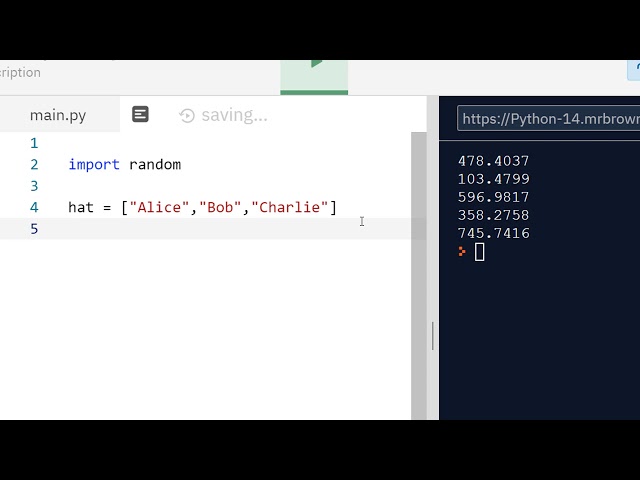Click console output 103.4799
The height and width of the screenshot is (480, 640).
pyautogui.click(x=493, y=179)
